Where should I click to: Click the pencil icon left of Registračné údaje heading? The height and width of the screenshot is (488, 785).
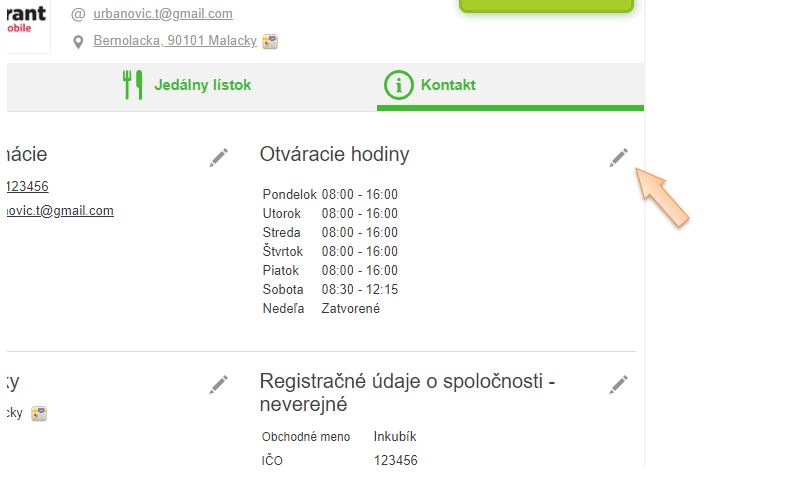coord(219,384)
